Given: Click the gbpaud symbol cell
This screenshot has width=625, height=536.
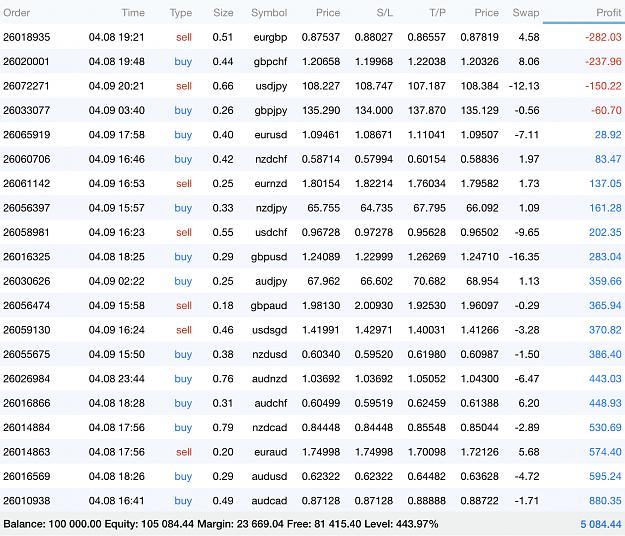Looking at the screenshot, I should pos(269,306).
